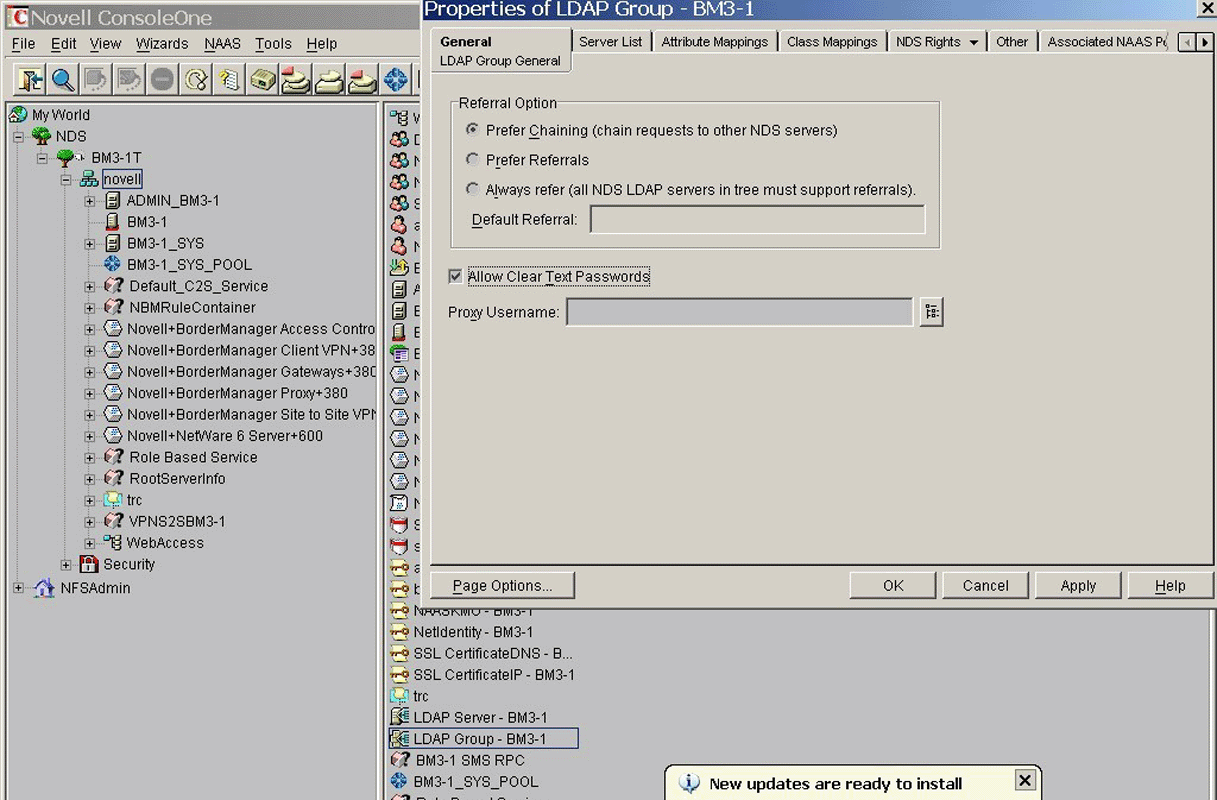Click the BM3-1 server icon in tree
The width and height of the screenshot is (1217, 800).
coord(113,222)
